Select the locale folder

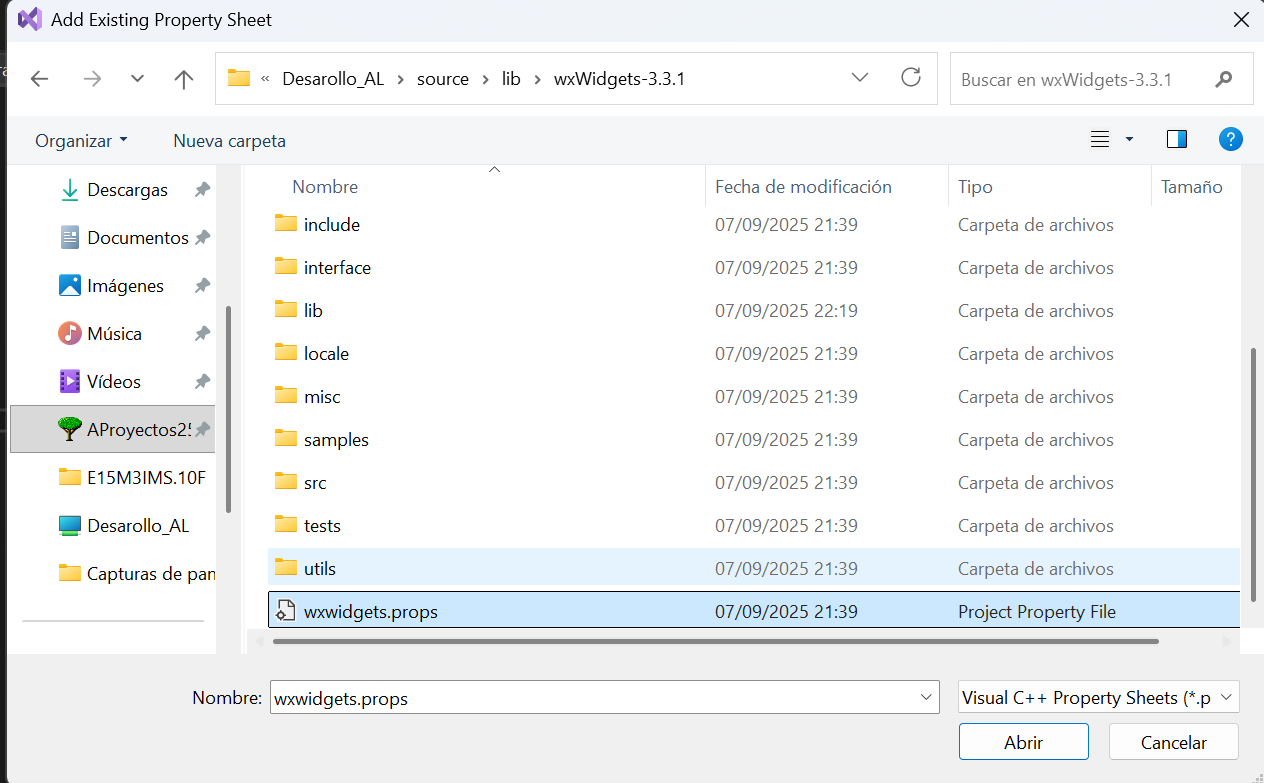[754, 354]
